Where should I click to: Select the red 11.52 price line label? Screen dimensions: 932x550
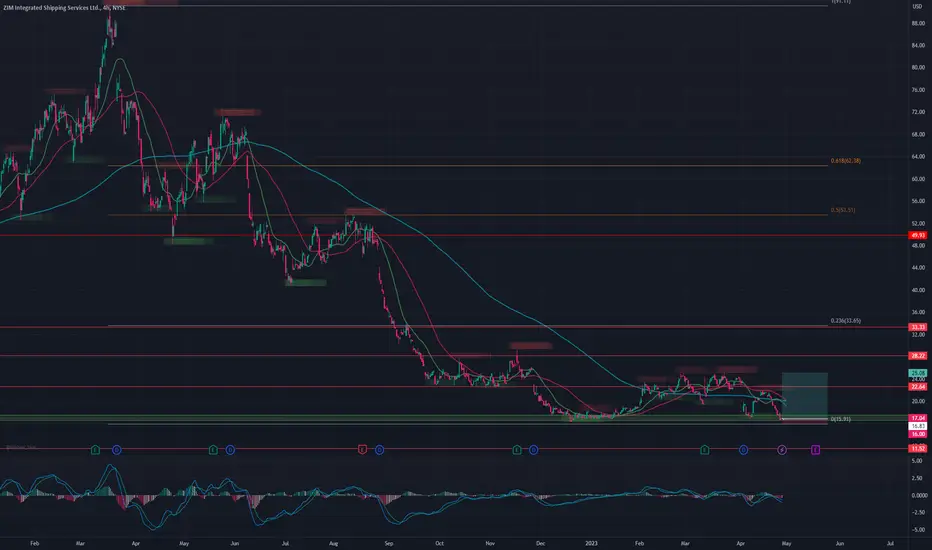tap(918, 448)
